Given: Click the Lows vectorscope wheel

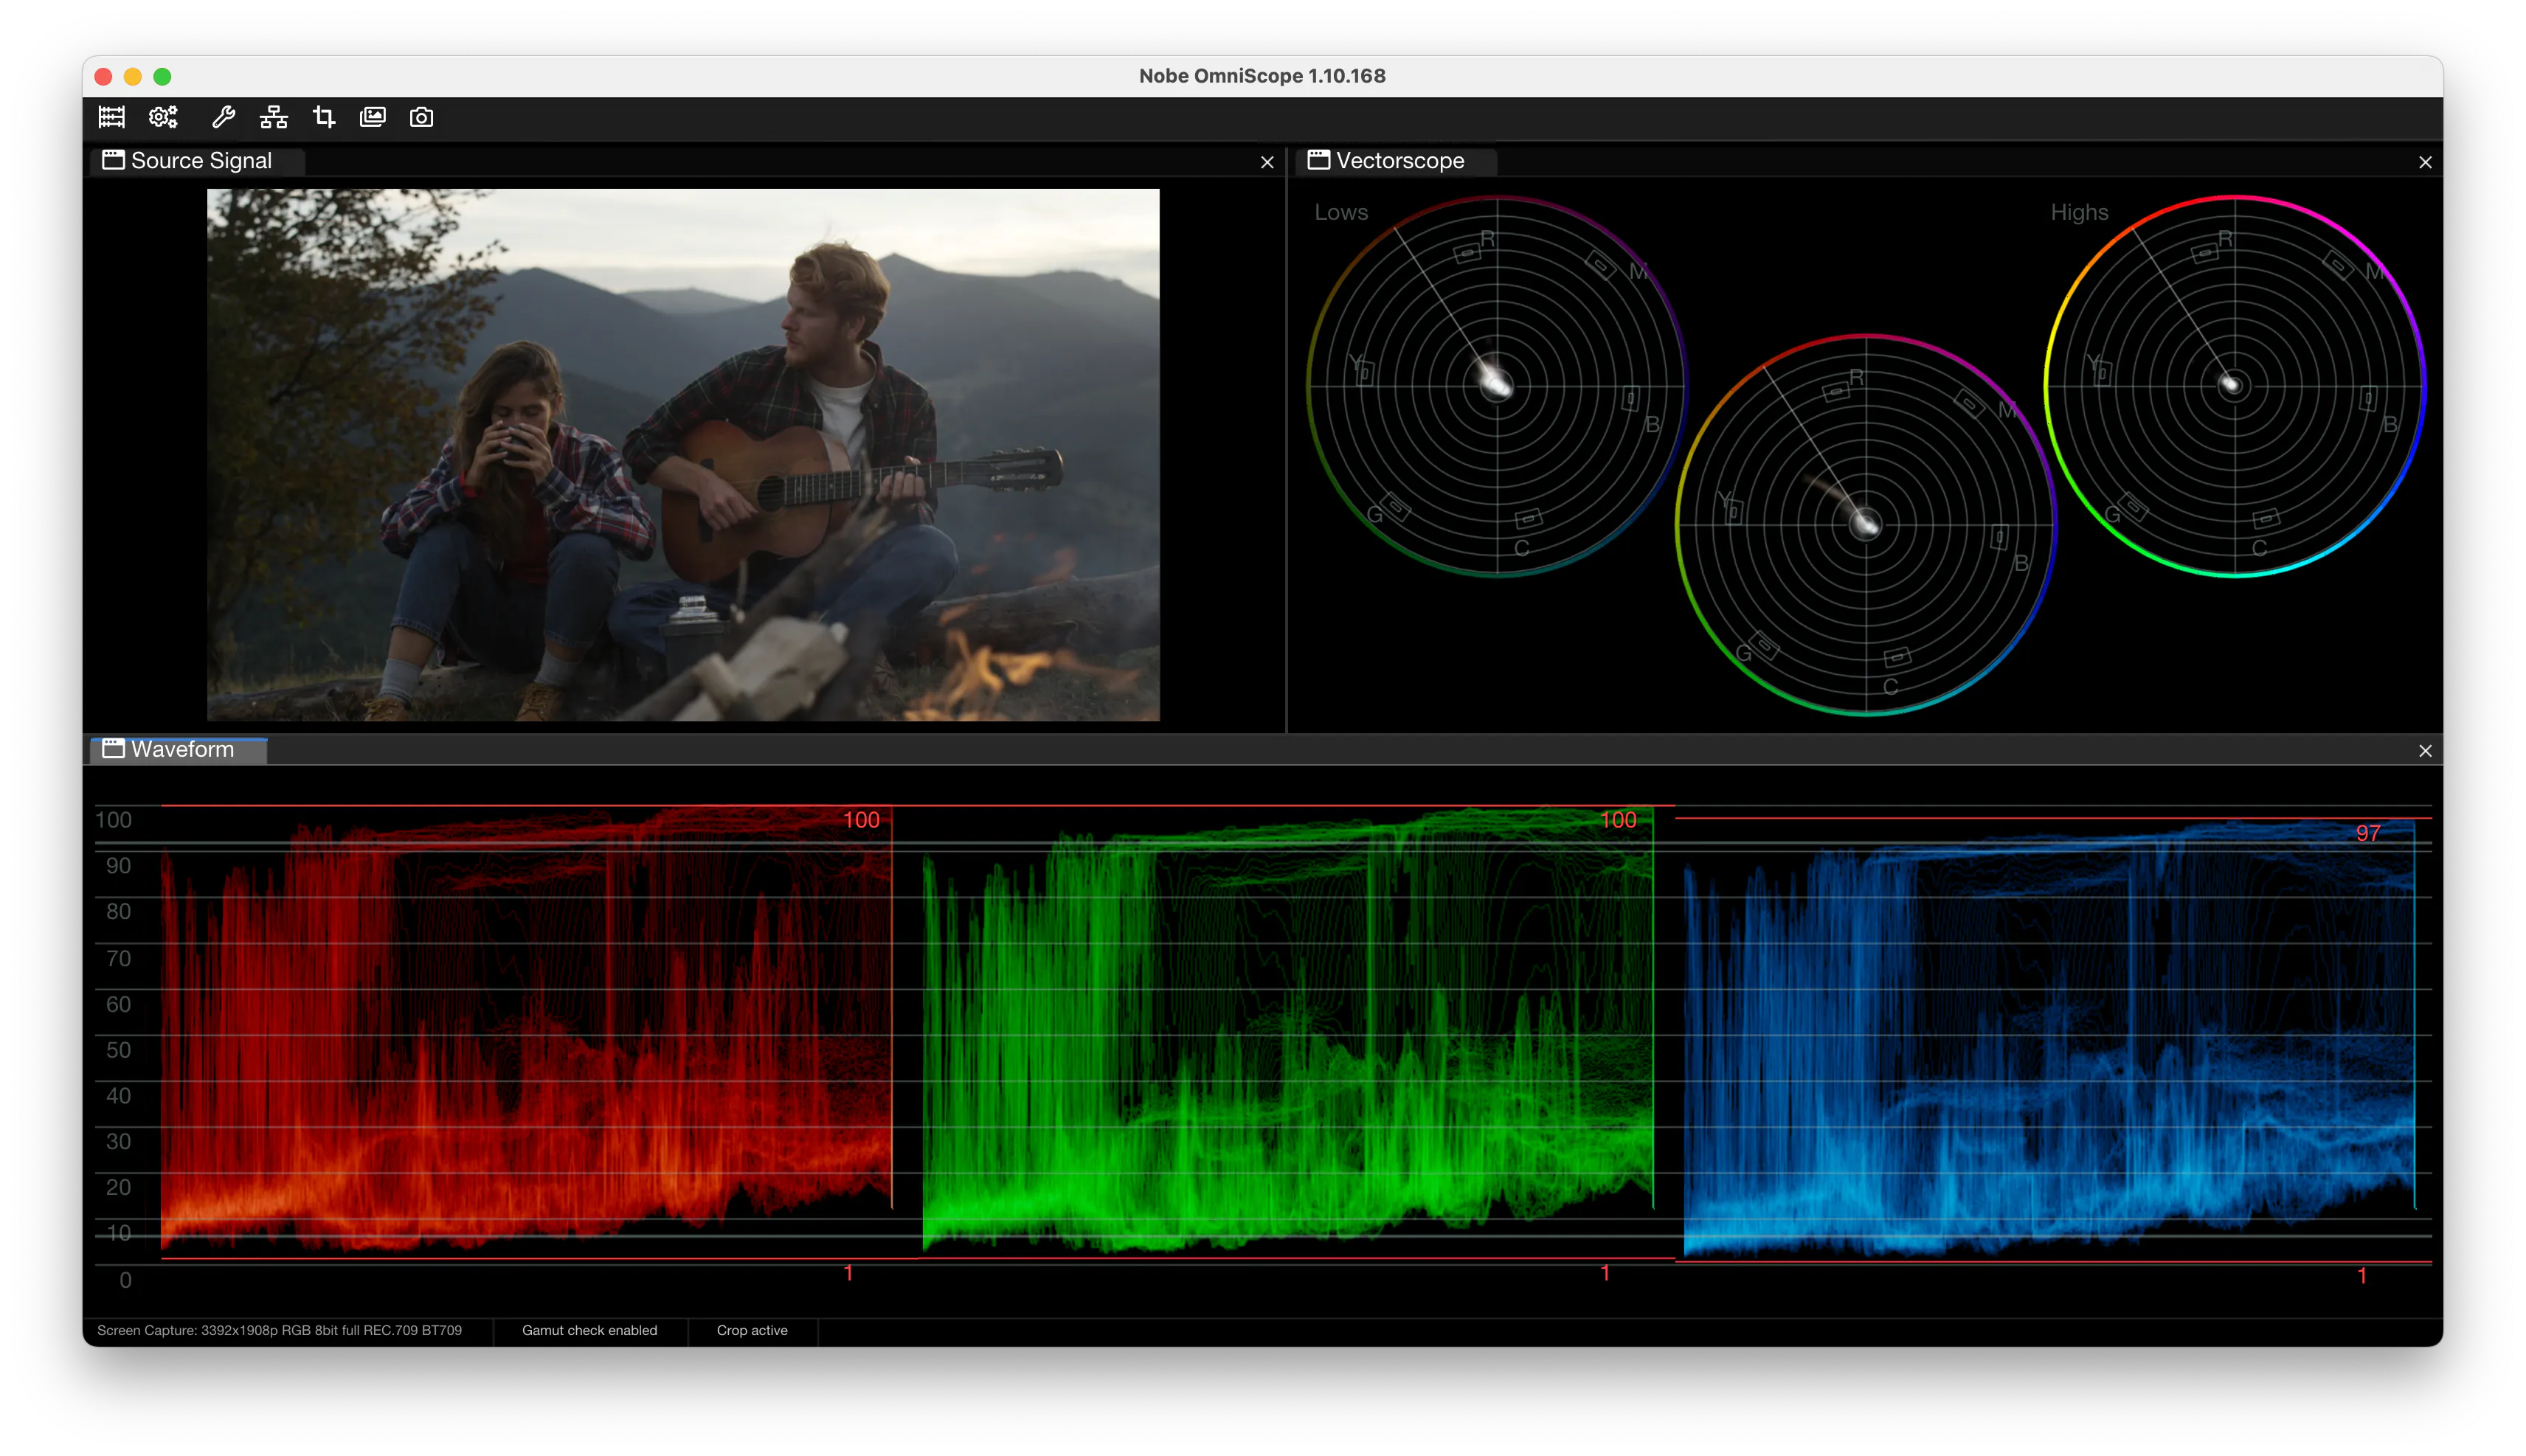Looking at the screenshot, I should point(1496,386).
